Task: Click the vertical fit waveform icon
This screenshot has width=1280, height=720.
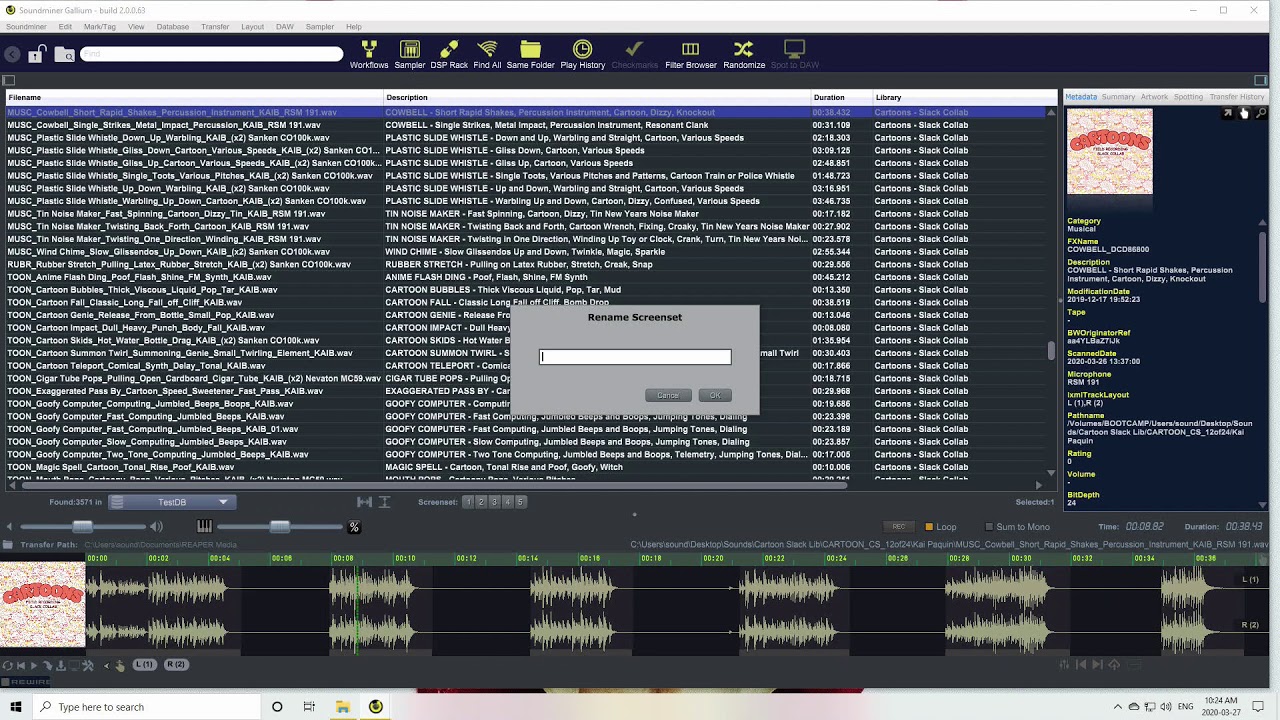Action: click(x=384, y=502)
